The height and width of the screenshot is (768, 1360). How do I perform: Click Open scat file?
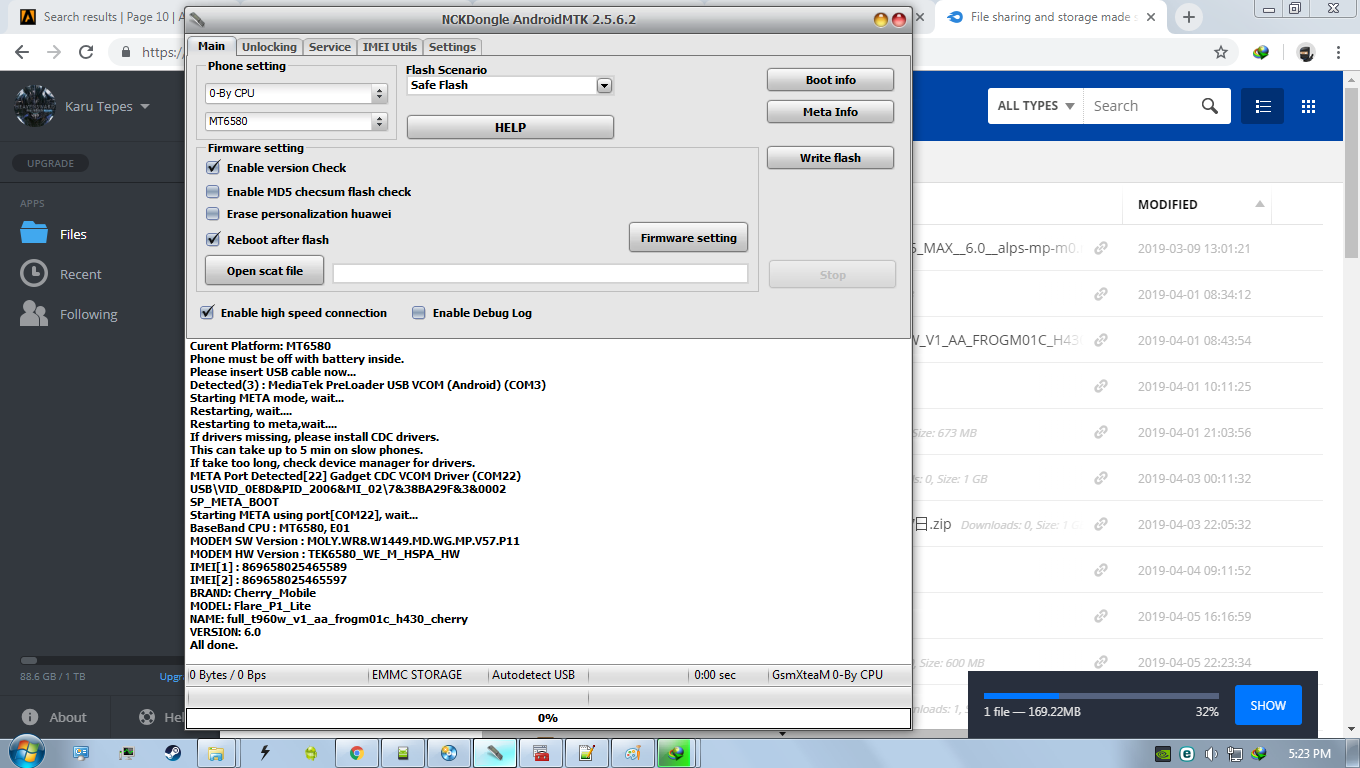264,271
